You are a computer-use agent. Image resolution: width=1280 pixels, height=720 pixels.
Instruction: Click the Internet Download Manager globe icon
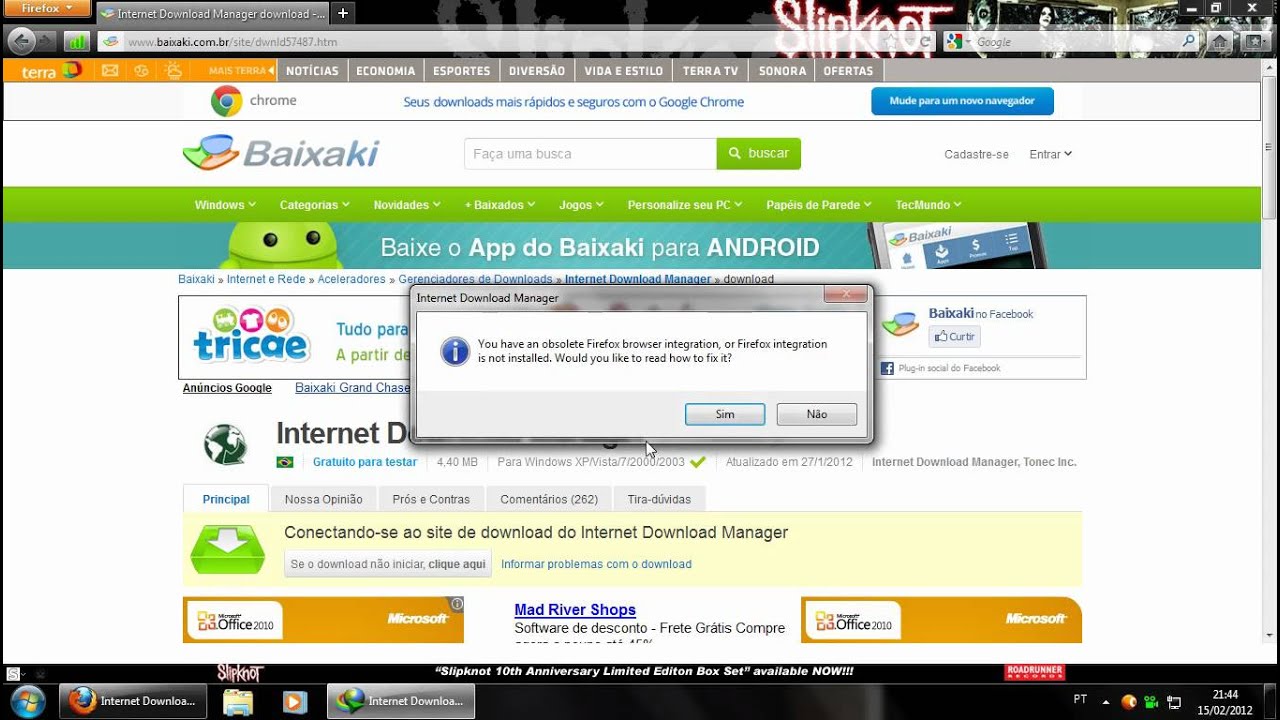coord(225,445)
